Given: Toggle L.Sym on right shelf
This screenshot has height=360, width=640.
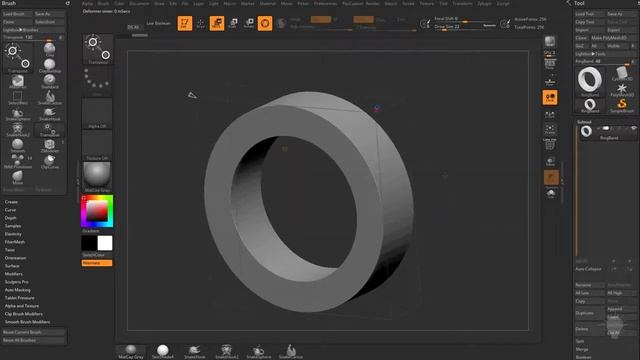Looking at the screenshot, I should coord(550,114).
